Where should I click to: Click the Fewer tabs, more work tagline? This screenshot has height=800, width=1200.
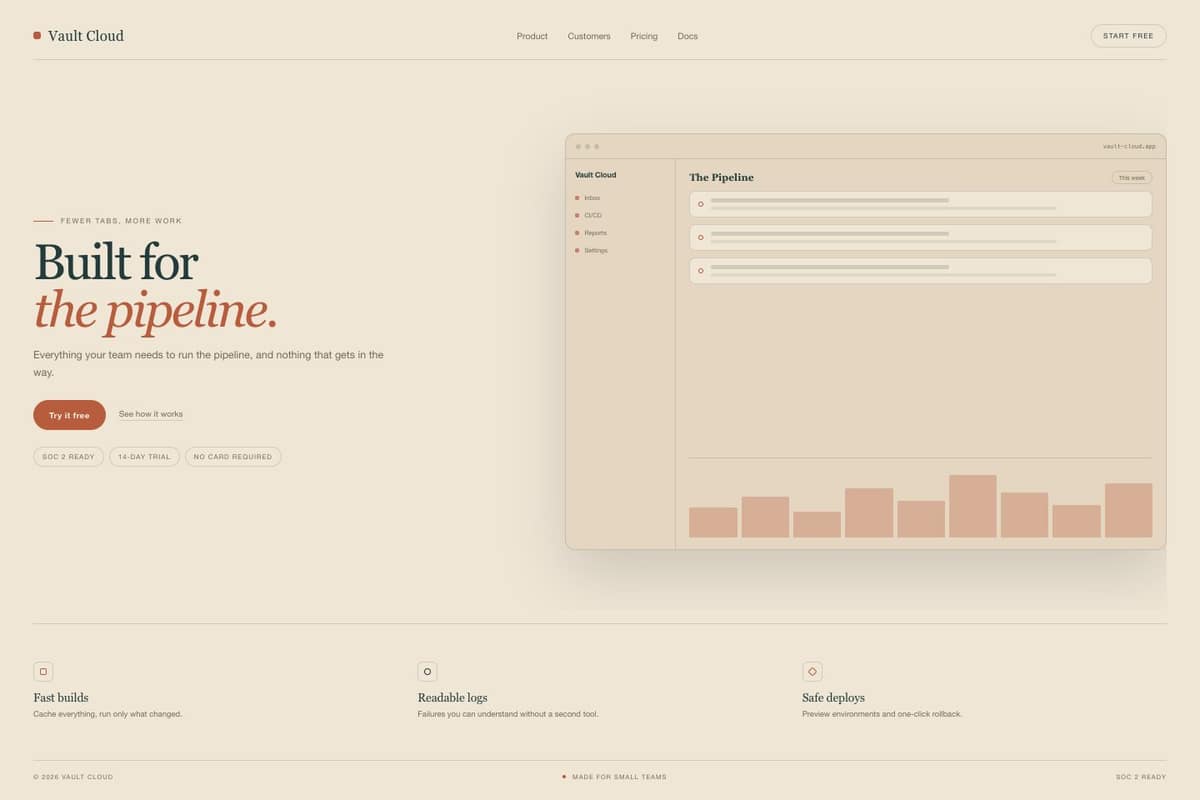click(x=121, y=221)
